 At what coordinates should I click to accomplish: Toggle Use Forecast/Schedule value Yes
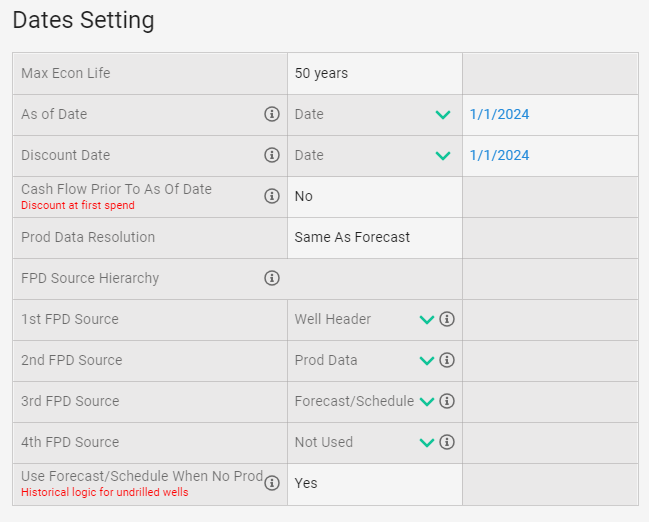pyautogui.click(x=306, y=483)
